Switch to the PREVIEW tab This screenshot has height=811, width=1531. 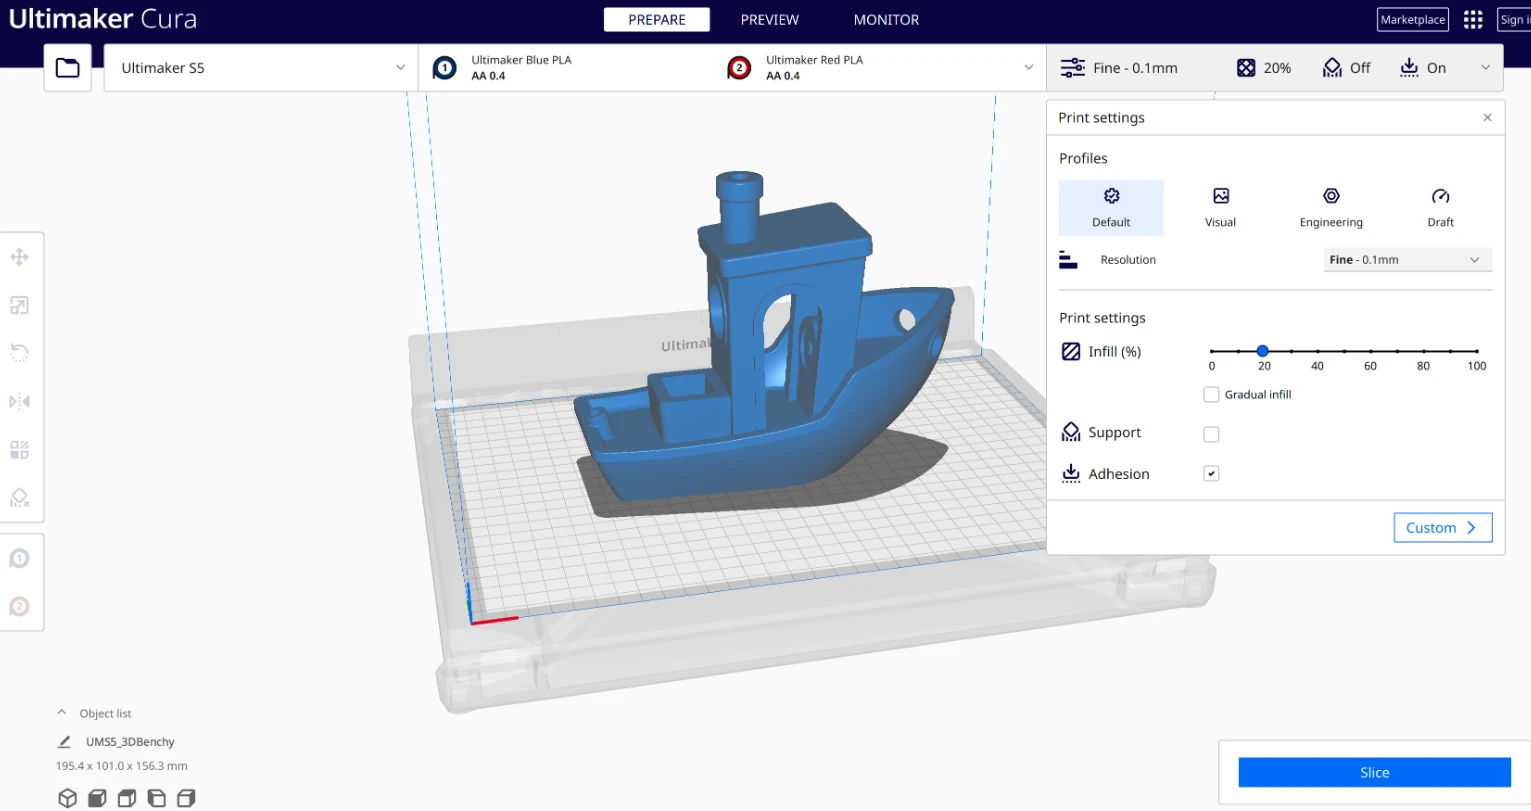point(769,20)
